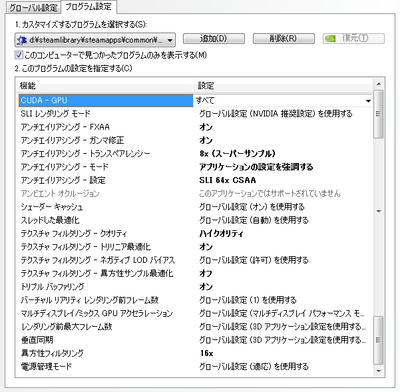Click the 追加(D) button
The height and width of the screenshot is (392, 400).
point(214,38)
